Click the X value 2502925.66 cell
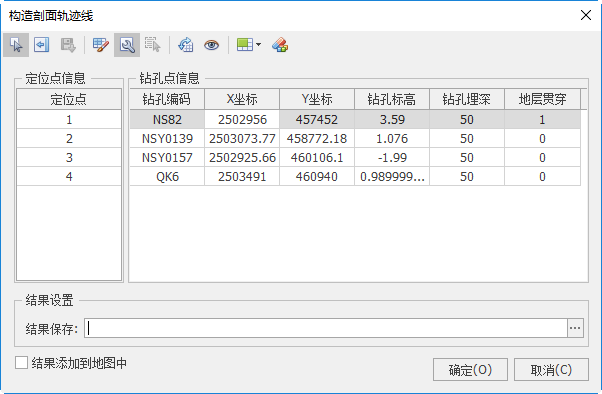Screen dimensions: 602x394 click(x=242, y=157)
